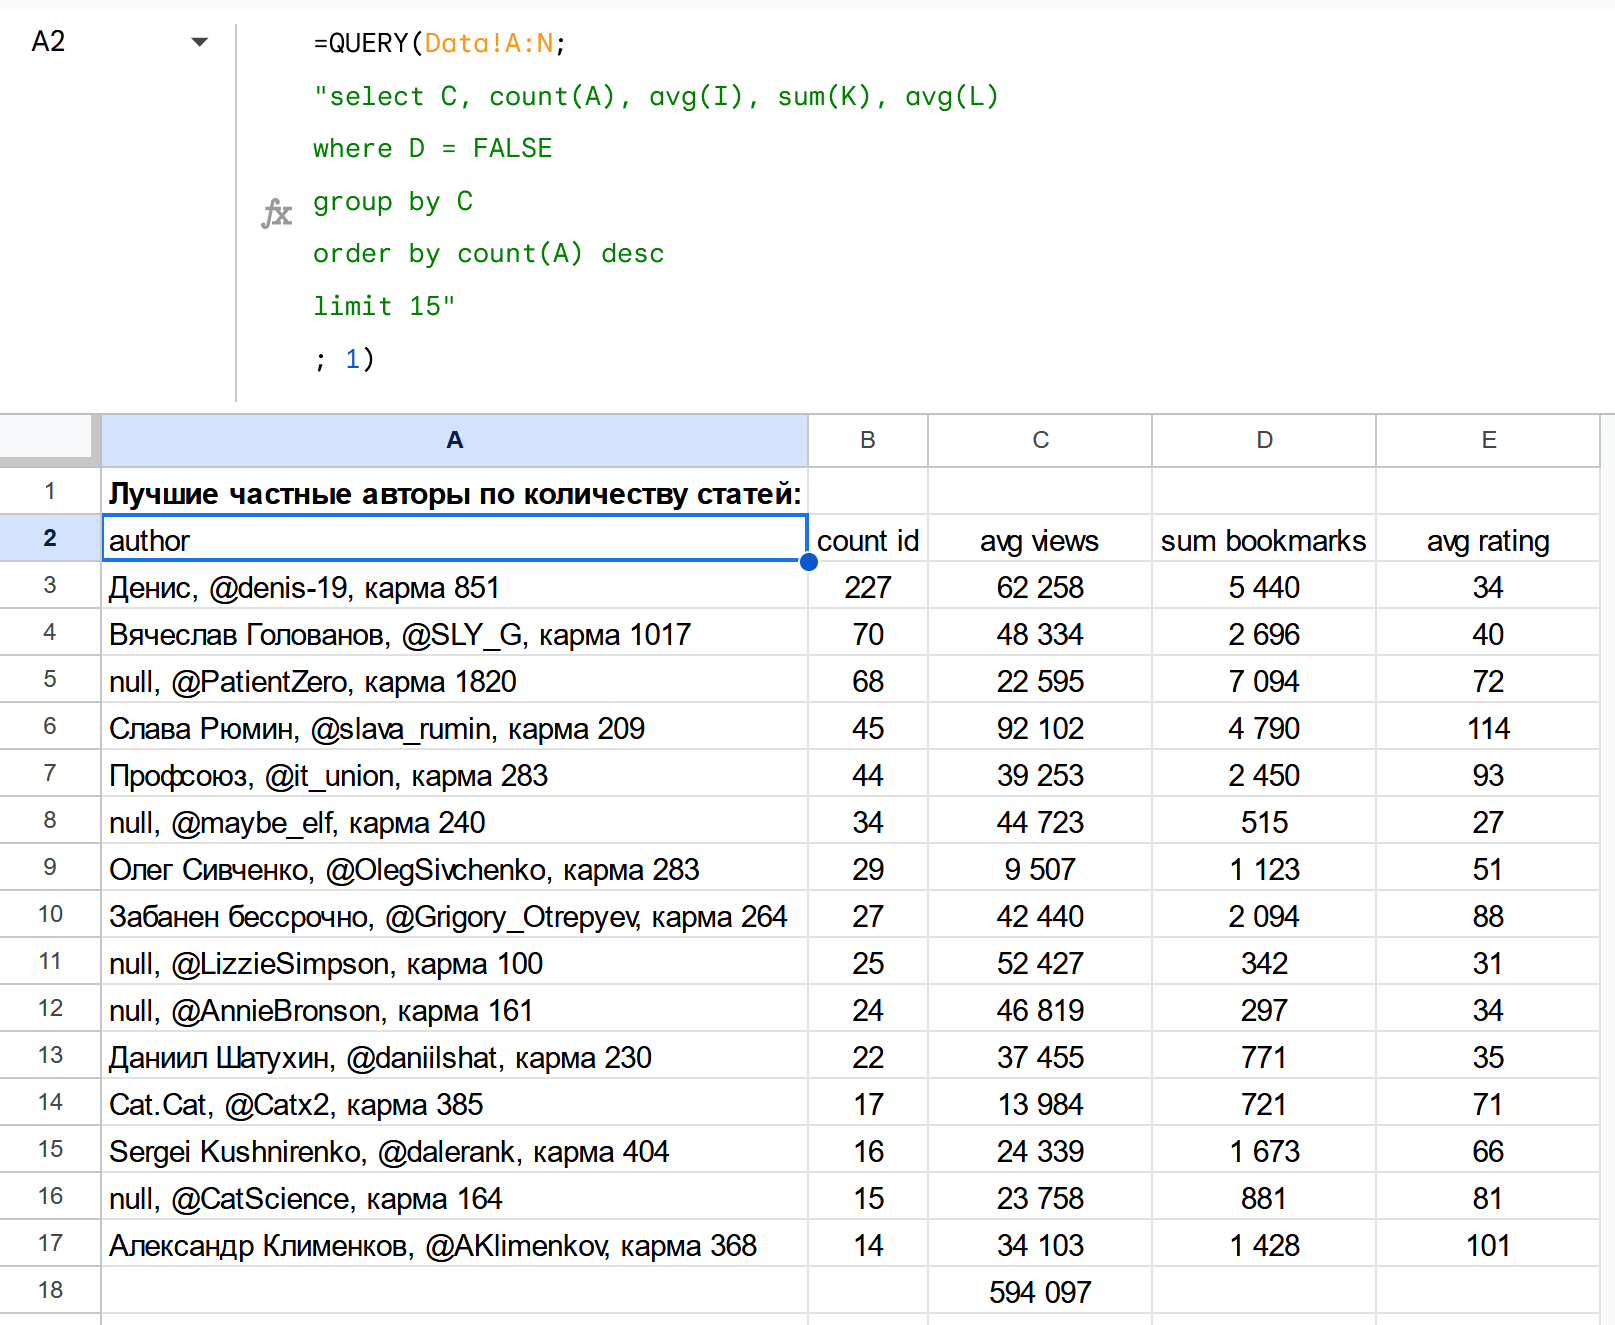Image resolution: width=1615 pixels, height=1325 pixels.
Task: Select row 18 header
Action: 50,1290
